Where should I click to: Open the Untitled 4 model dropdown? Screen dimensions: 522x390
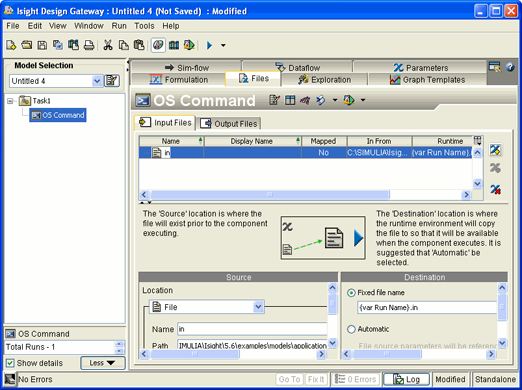97,81
